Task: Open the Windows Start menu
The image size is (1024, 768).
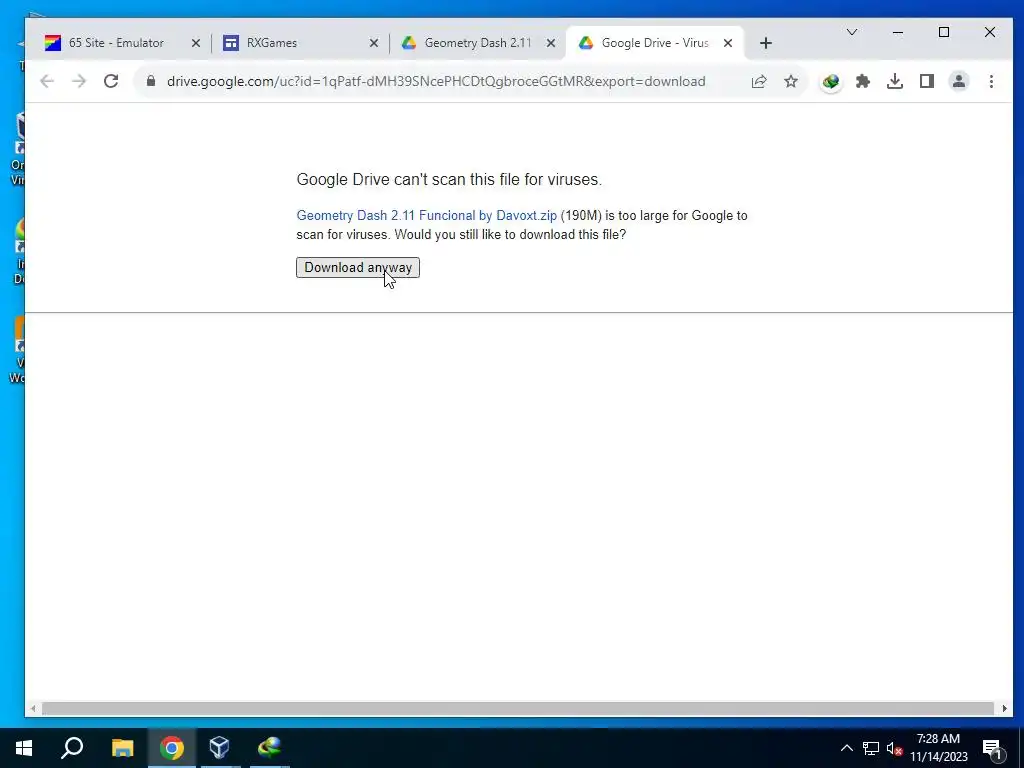Action: pos(24,748)
